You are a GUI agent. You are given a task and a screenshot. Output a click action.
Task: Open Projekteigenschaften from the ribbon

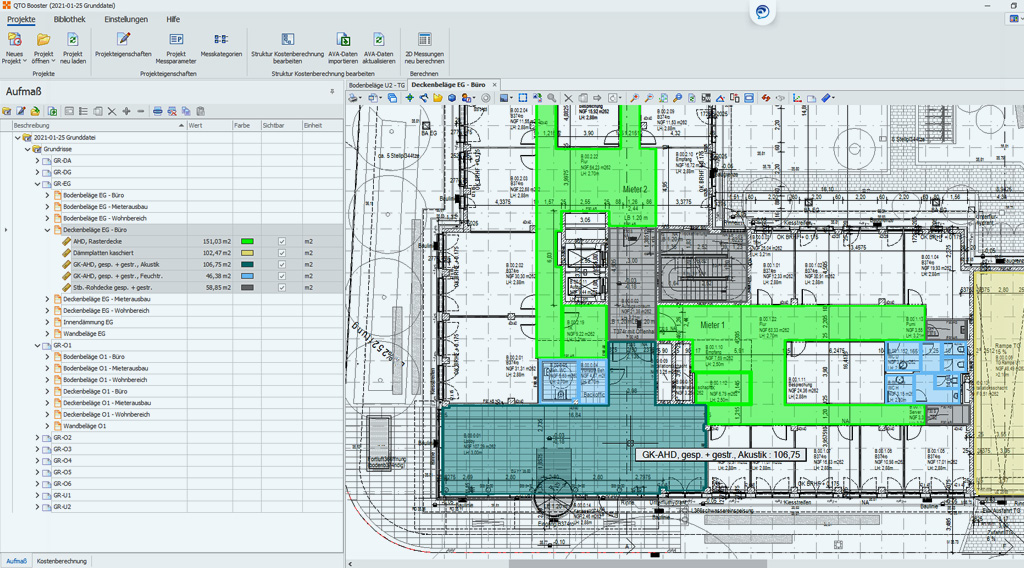(x=123, y=40)
